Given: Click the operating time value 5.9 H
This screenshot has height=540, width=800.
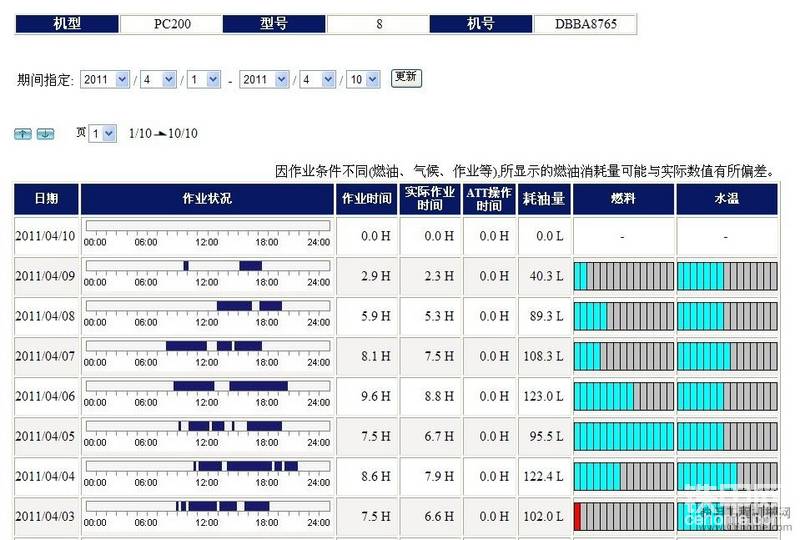Looking at the screenshot, I should 376,316.
